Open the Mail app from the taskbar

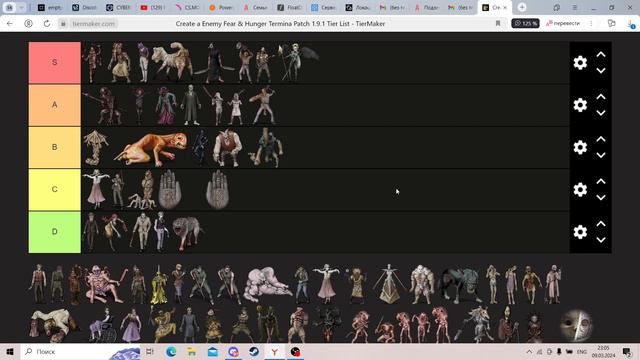213,351
